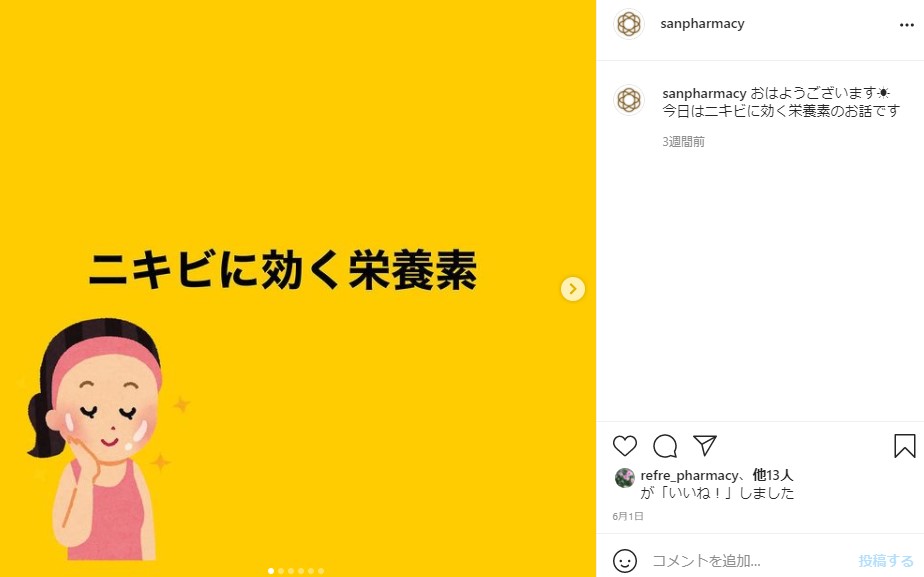
Task: Open refre_pharmacy profile link
Action: [689, 475]
